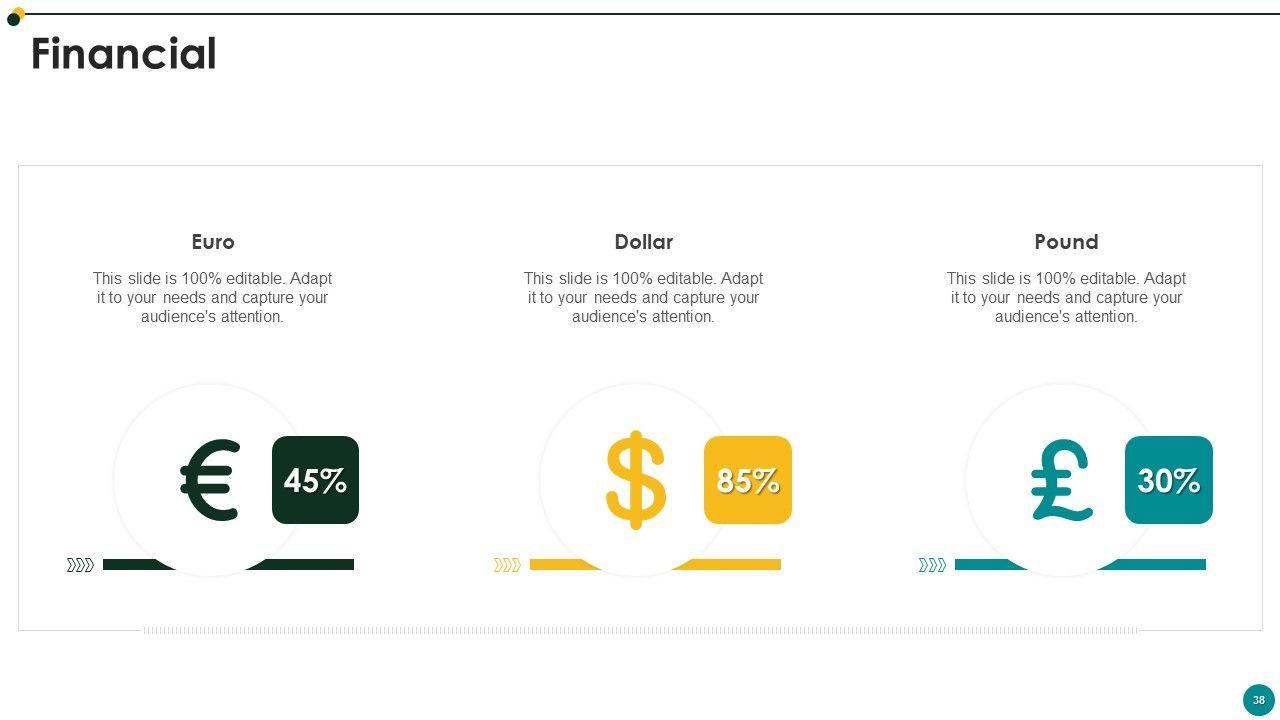
Task: Select the yellow Dollar sign icon
Action: [636, 480]
